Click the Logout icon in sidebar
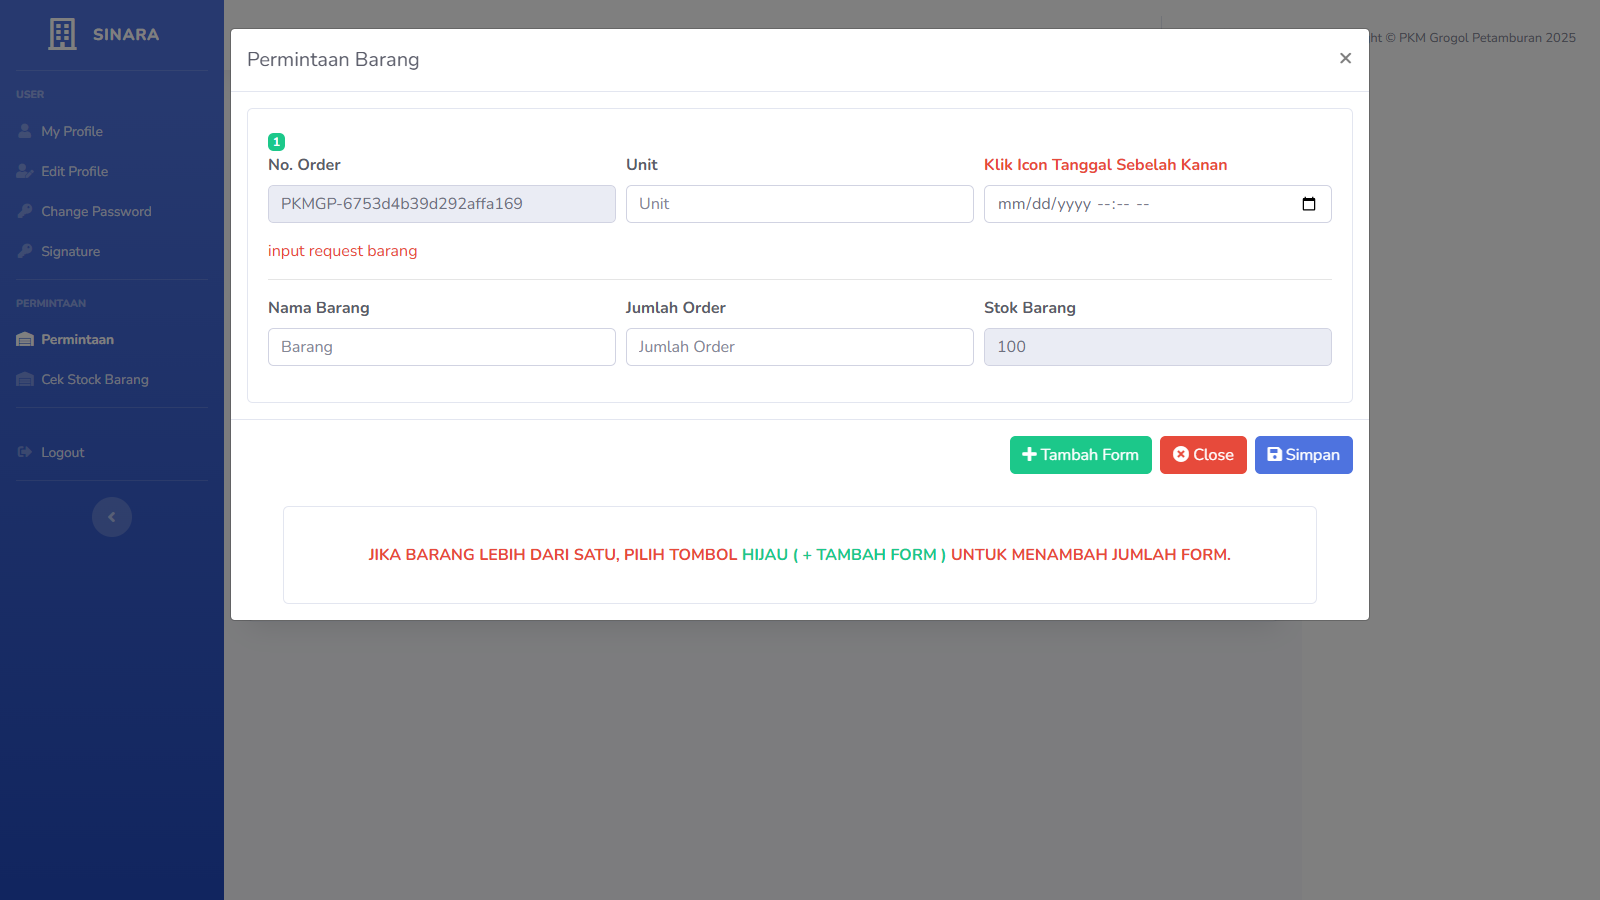The width and height of the screenshot is (1600, 900). [x=25, y=452]
